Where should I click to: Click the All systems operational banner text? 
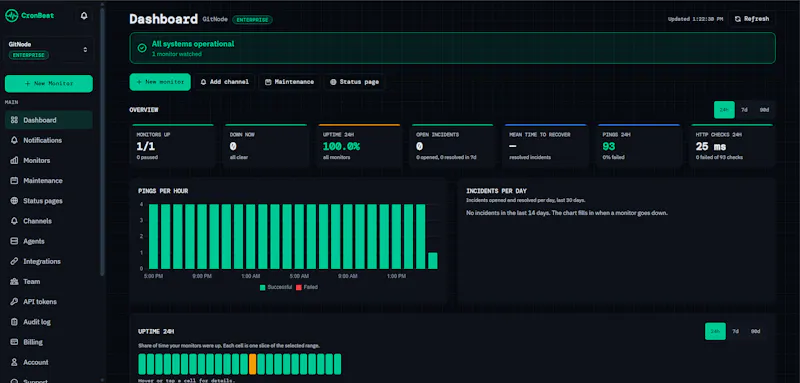193,44
